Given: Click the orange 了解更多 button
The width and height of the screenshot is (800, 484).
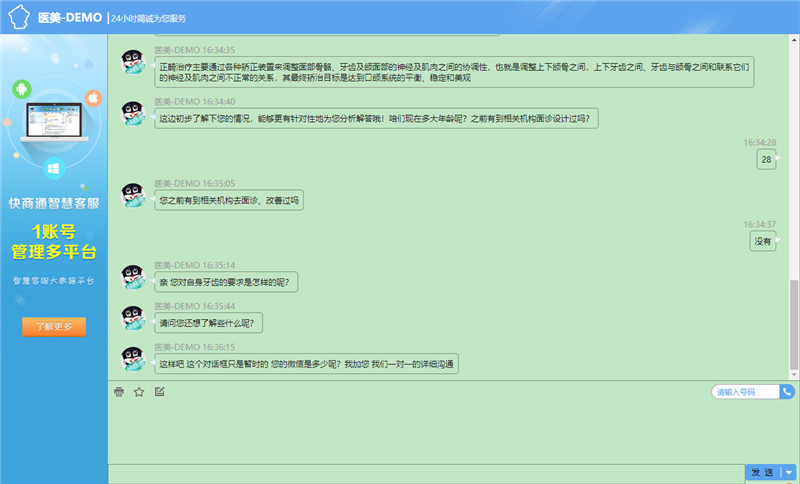Looking at the screenshot, I should pos(54,327).
